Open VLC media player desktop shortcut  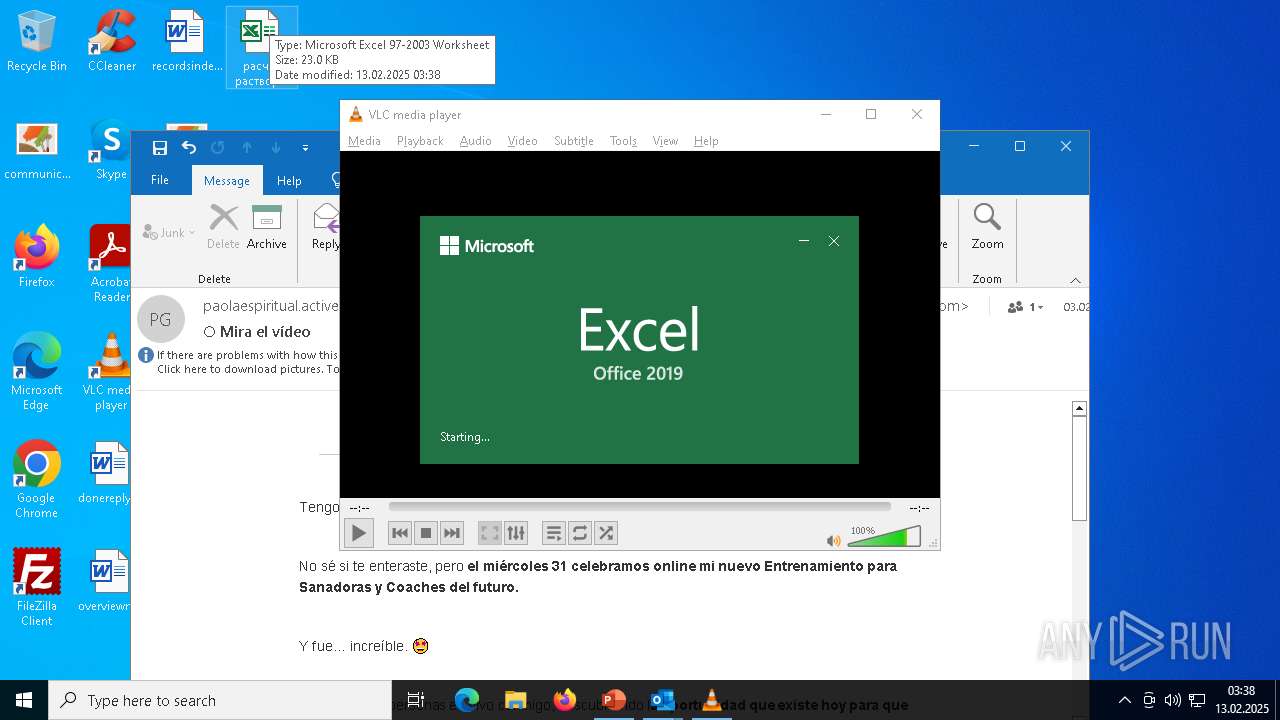click(107, 371)
